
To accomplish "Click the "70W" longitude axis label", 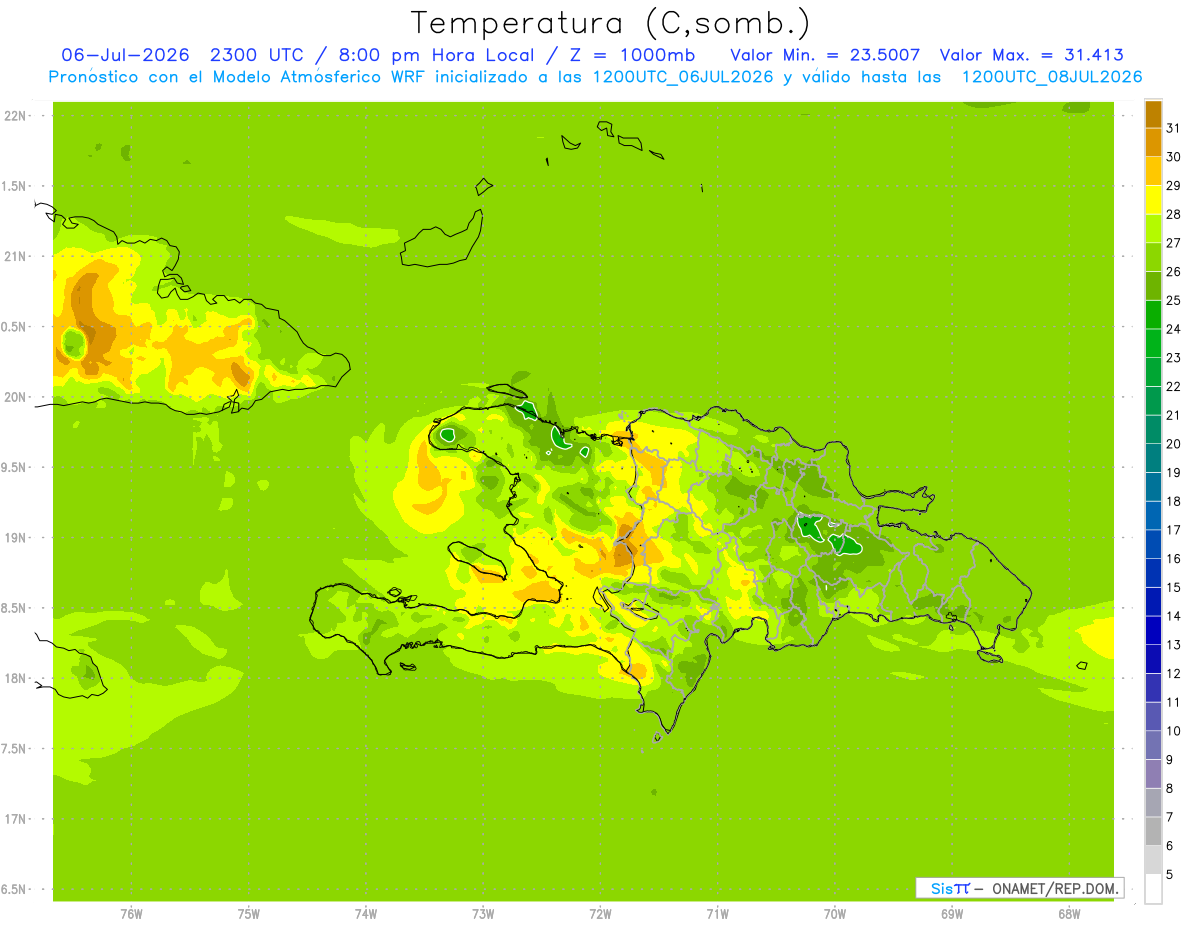I will tap(835, 914).
